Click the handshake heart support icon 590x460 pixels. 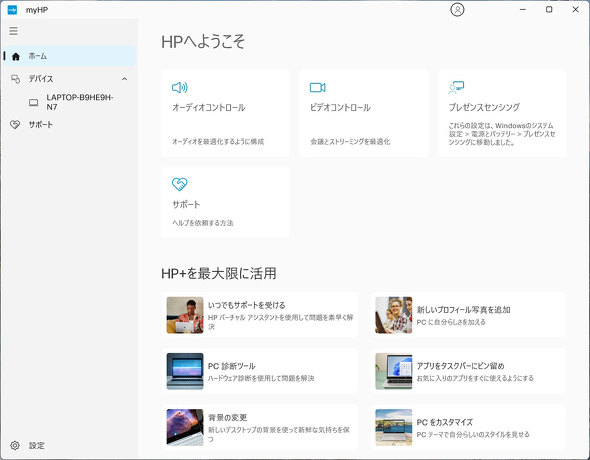click(179, 184)
